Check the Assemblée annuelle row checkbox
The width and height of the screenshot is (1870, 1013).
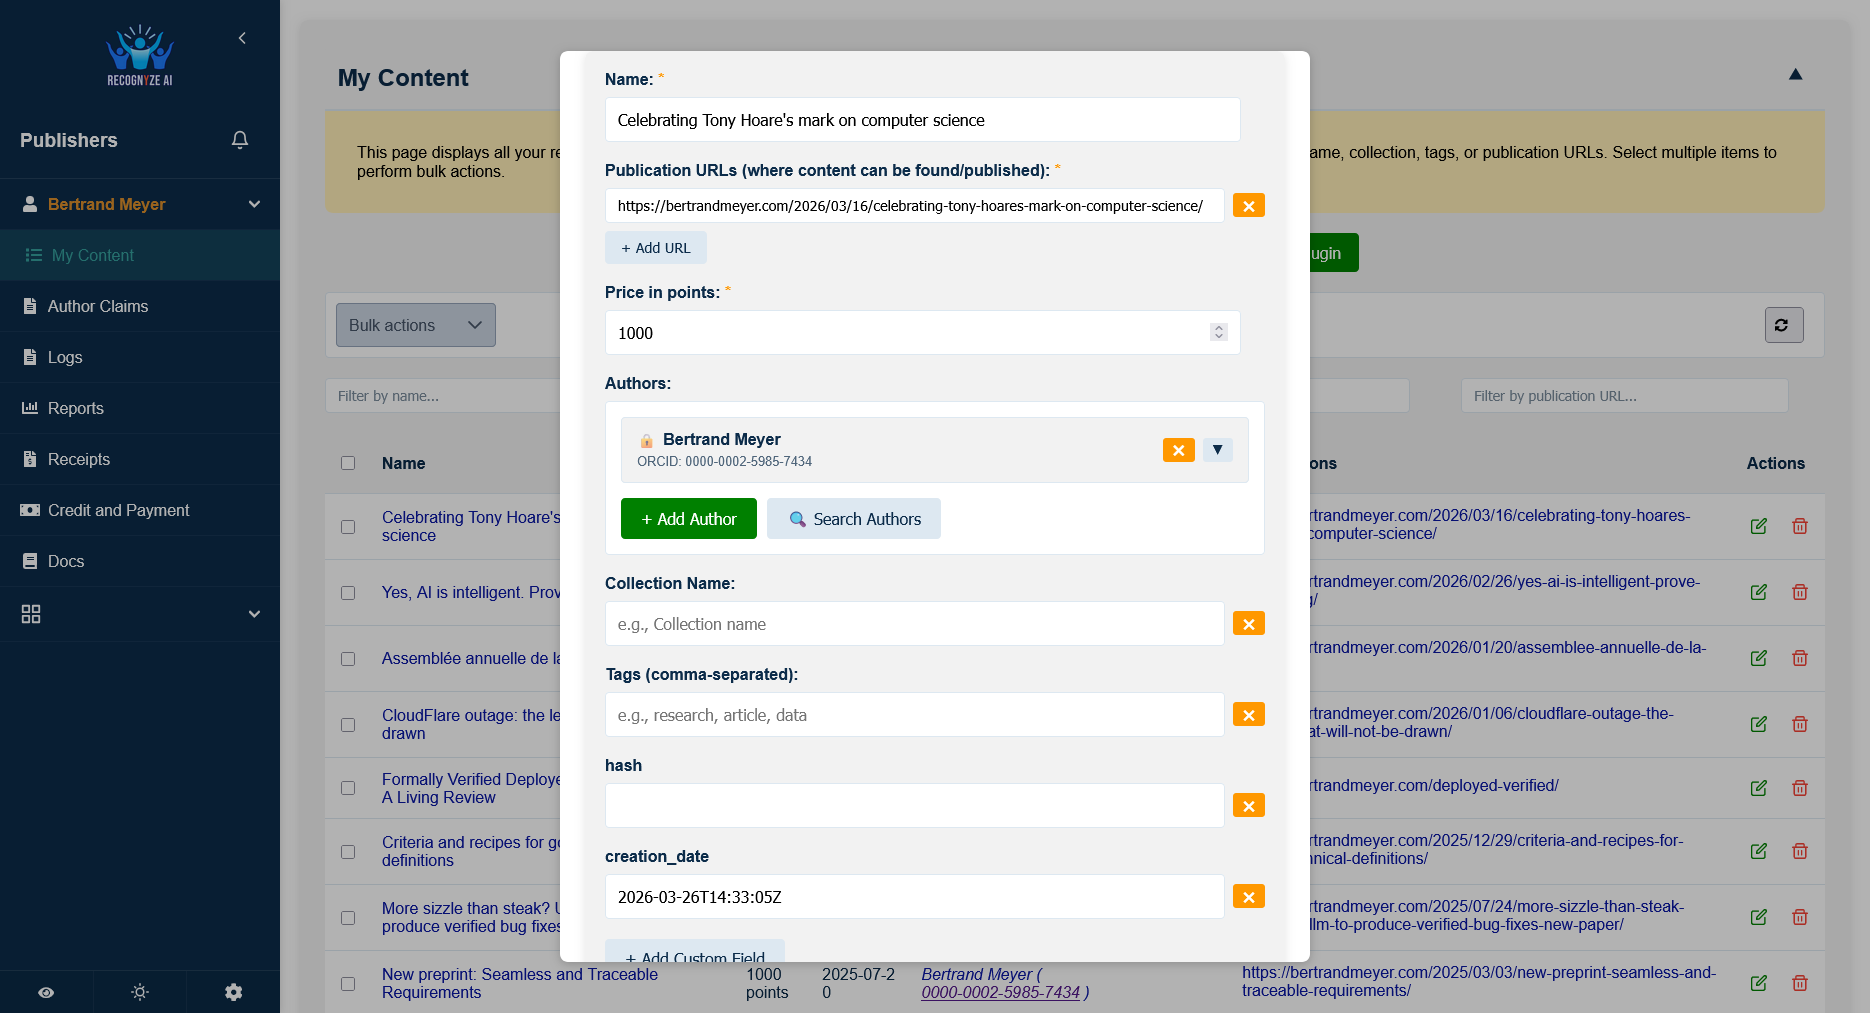coord(348,659)
